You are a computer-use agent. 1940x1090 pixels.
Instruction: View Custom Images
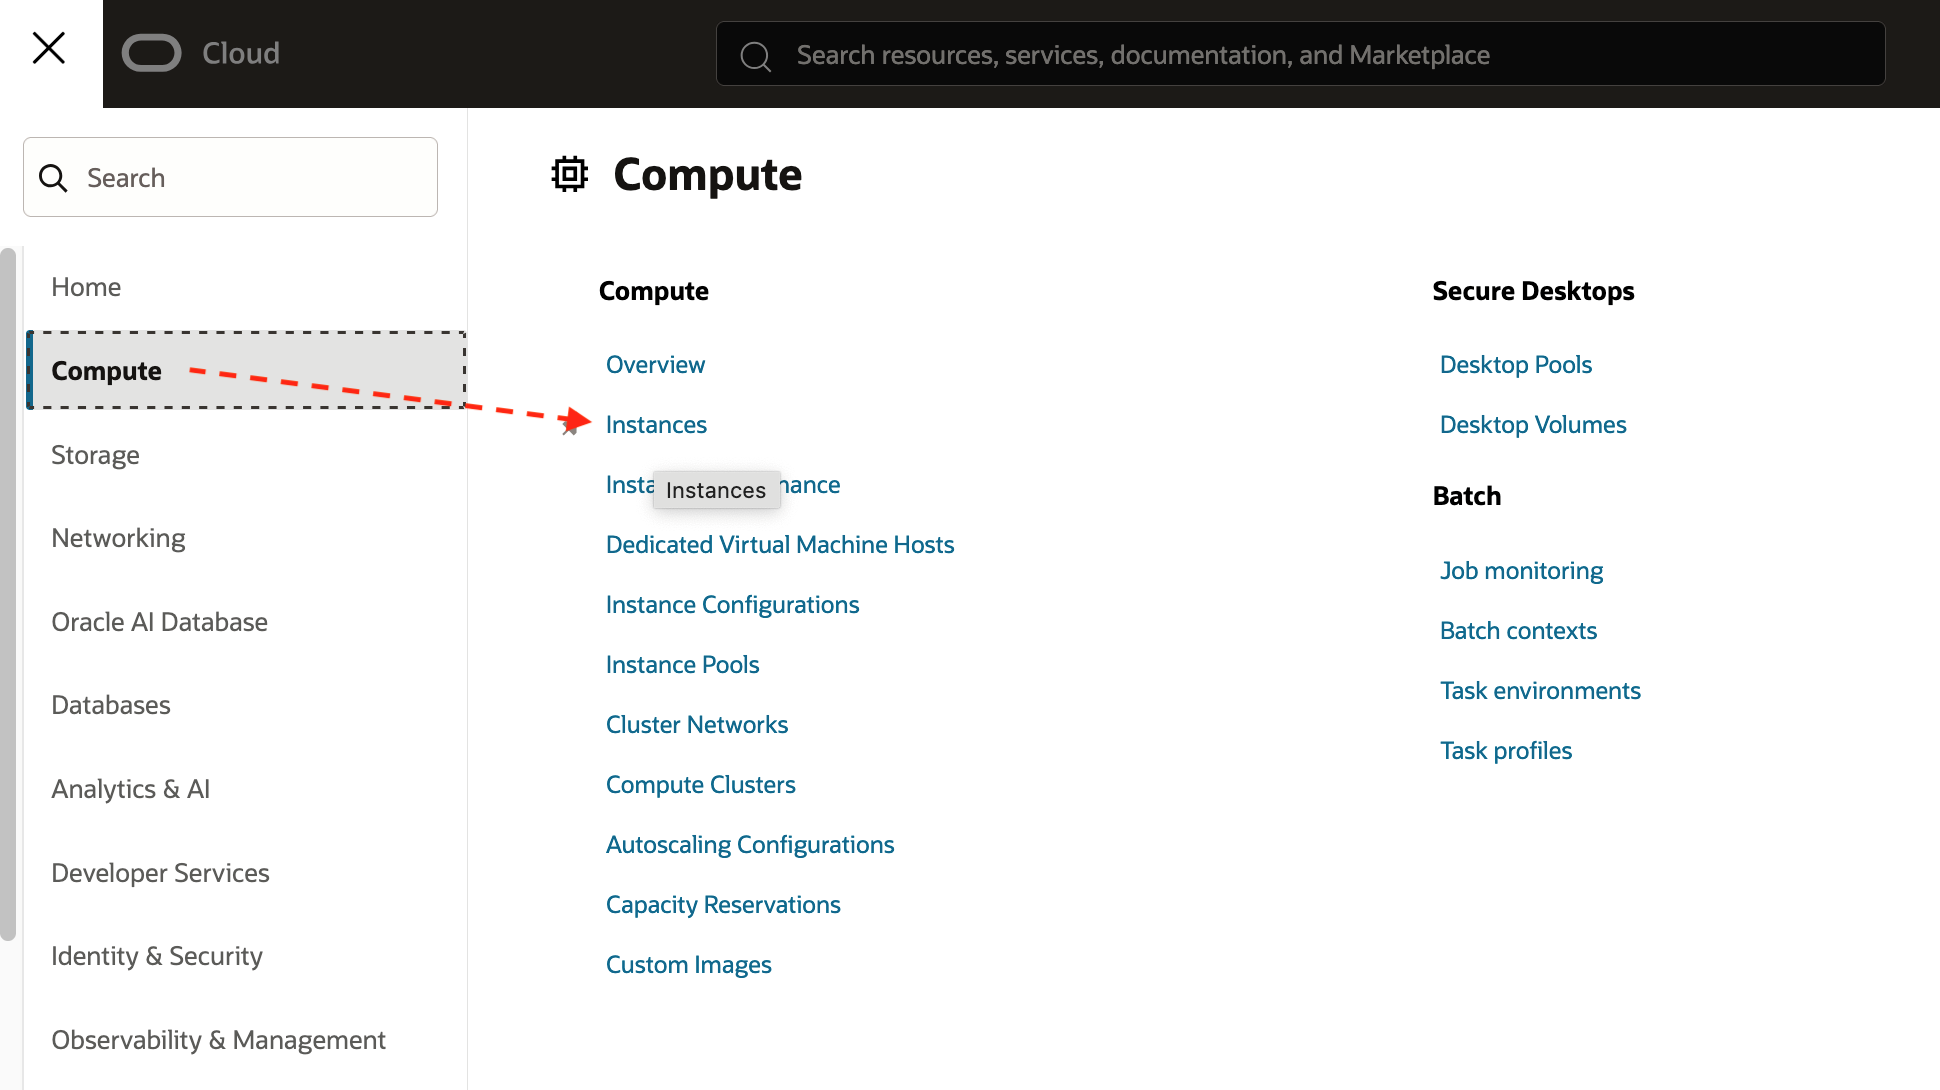(x=688, y=964)
